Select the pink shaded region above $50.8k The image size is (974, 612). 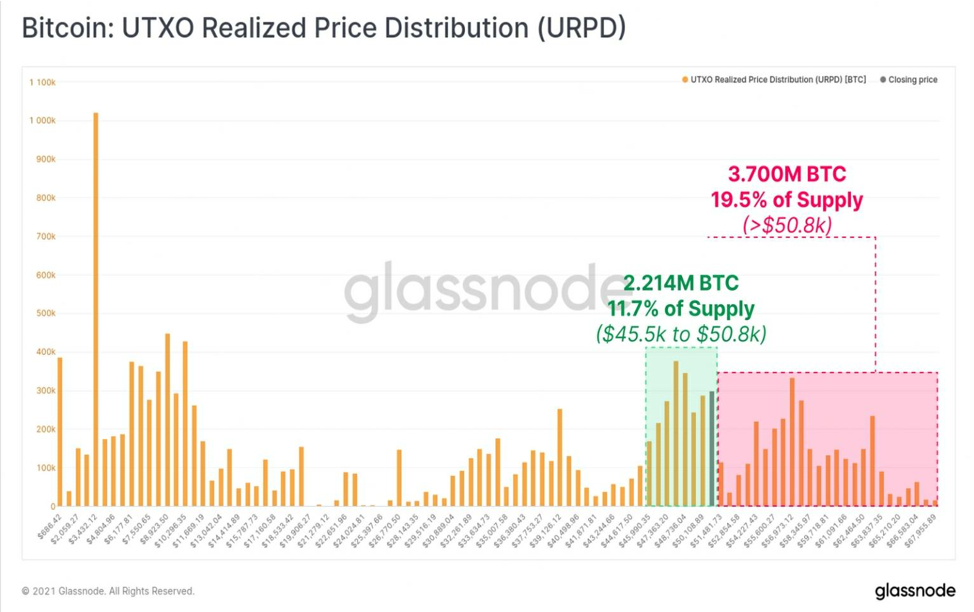click(x=827, y=439)
